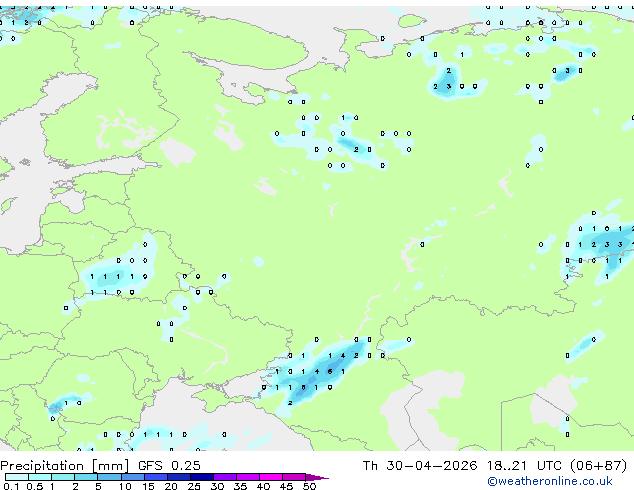Click the "(06+87)" forecast run text
The image size is (634, 490).
click(598, 466)
